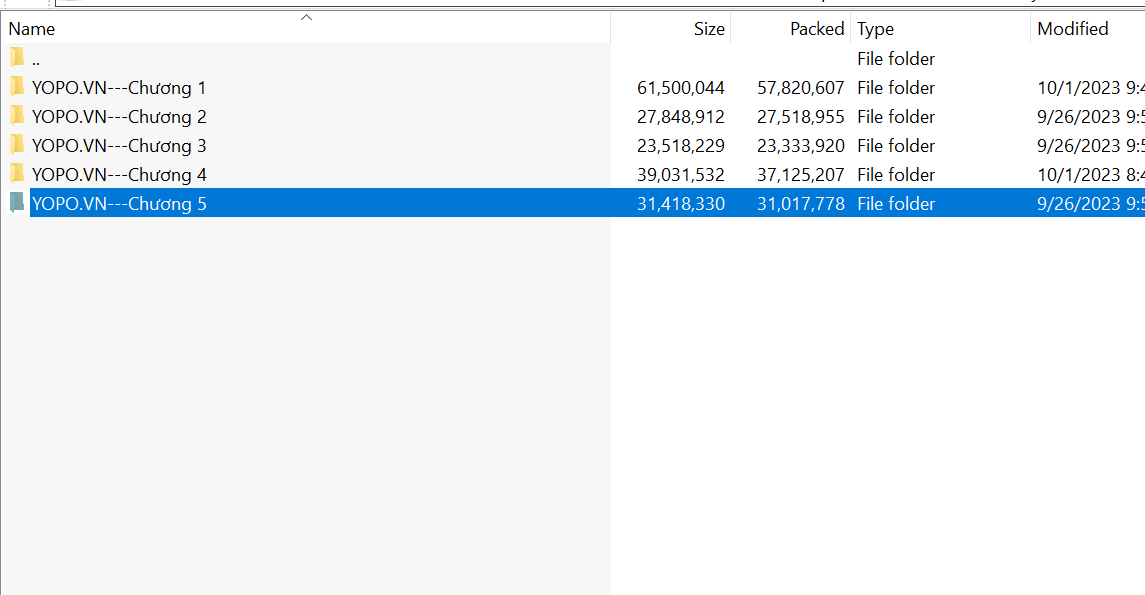Image resolution: width=1145 pixels, height=595 pixels.
Task: Select the YOPO.VN---Chương 2 folder name
Action: click(119, 117)
